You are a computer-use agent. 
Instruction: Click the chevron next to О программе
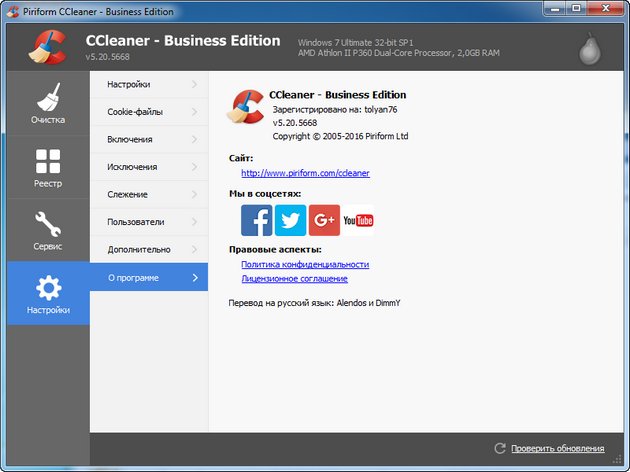[195, 278]
